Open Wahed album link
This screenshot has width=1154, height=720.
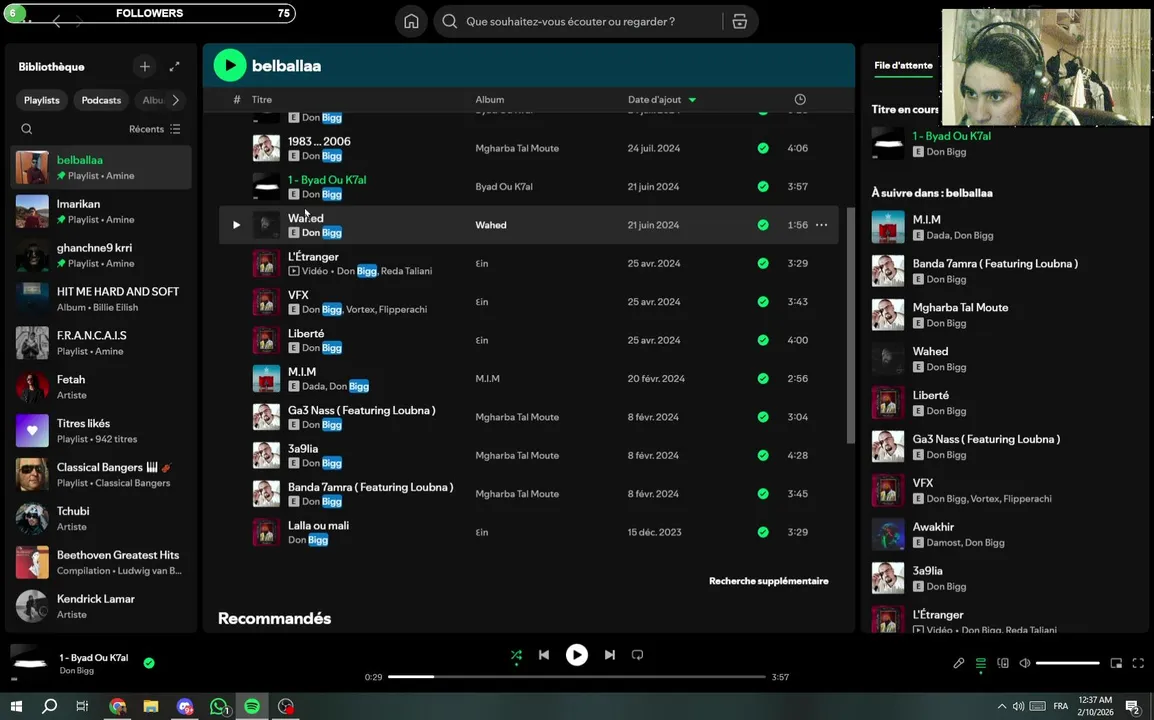(490, 225)
